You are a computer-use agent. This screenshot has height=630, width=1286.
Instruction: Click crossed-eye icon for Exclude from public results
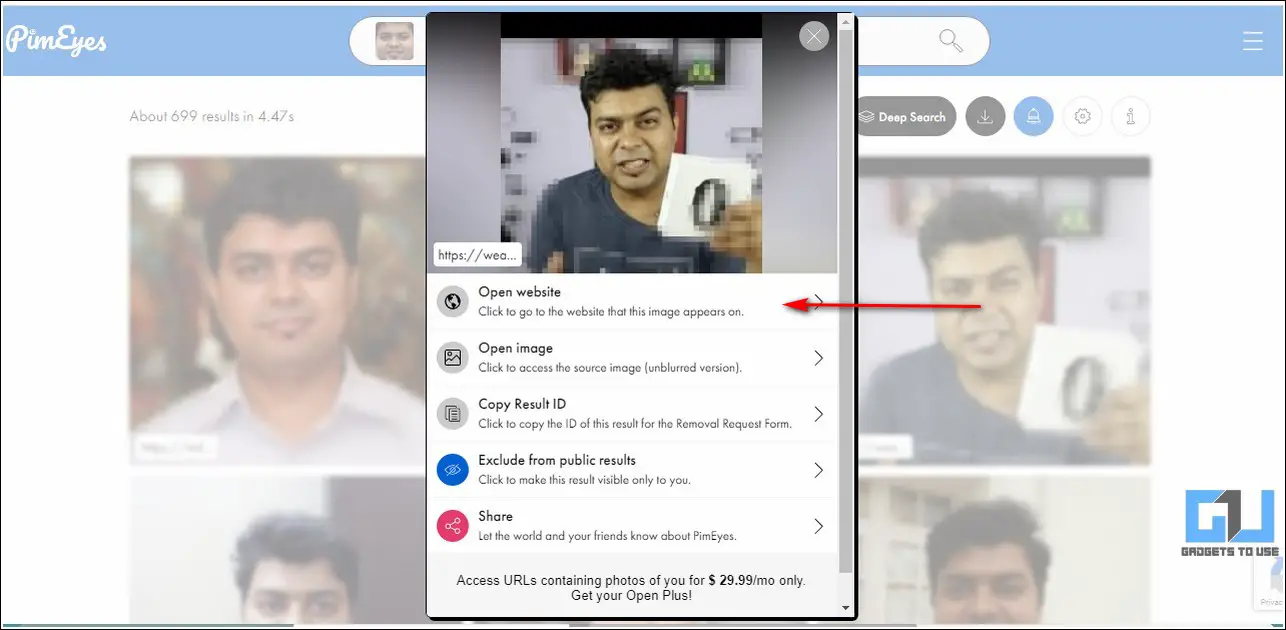click(x=453, y=470)
